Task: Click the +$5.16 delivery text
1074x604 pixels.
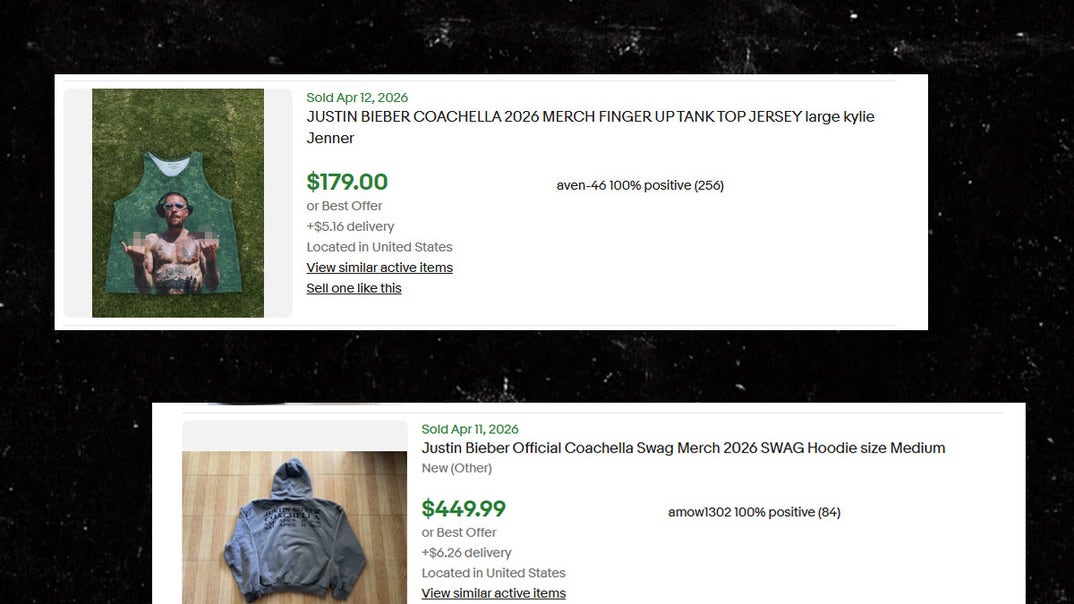Action: pos(349,226)
